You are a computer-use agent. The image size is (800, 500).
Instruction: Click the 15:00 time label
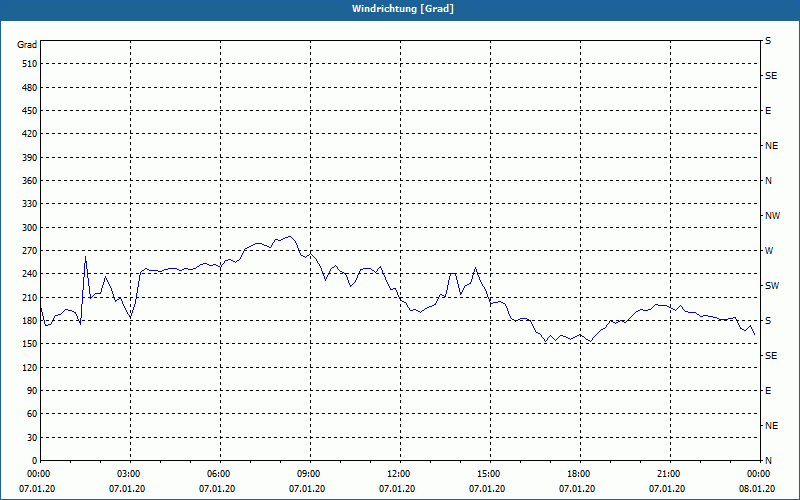[490, 474]
